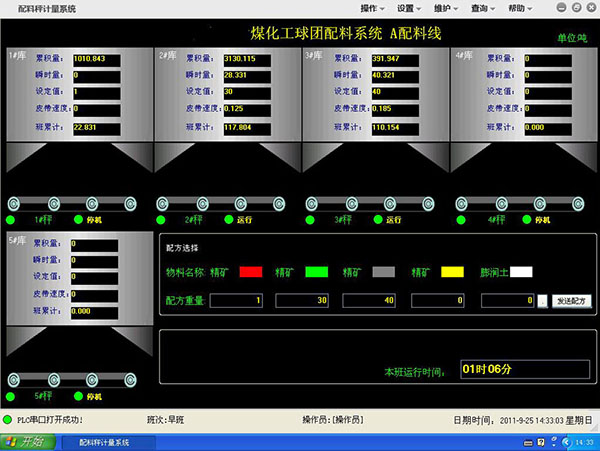Click the 1#库 设定值 input field
Image resolution: width=600 pixels, height=451 pixels.
pos(95,92)
